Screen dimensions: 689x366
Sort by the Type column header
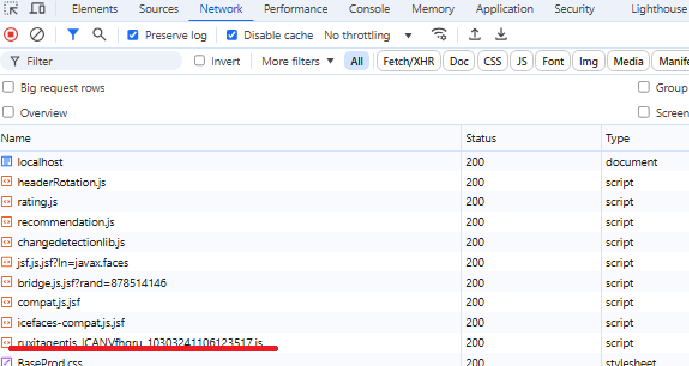click(x=645, y=138)
